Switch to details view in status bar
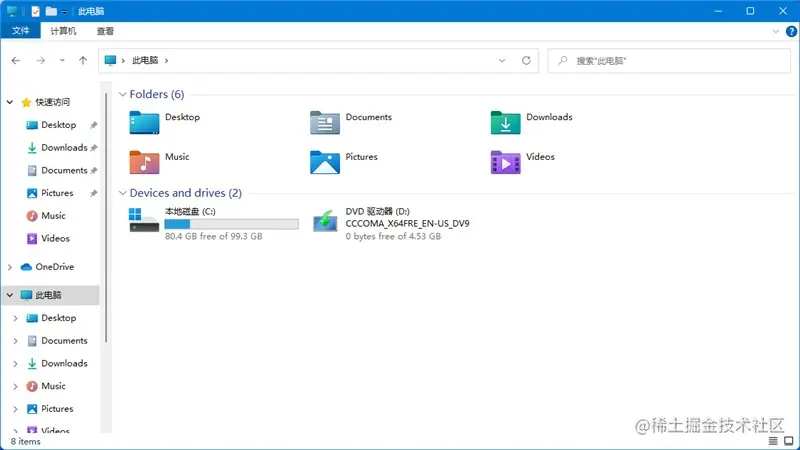The height and width of the screenshot is (450, 800). click(773, 441)
